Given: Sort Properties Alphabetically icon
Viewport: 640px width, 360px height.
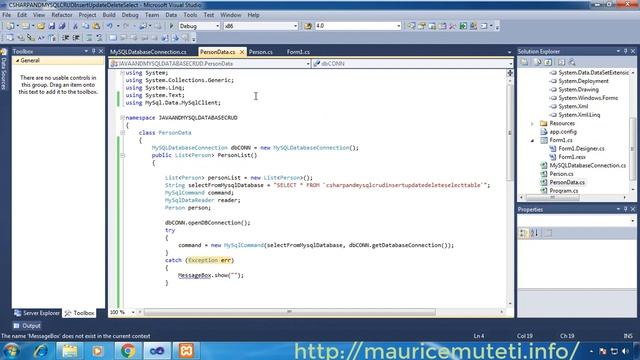Looking at the screenshot, I should 535,233.
